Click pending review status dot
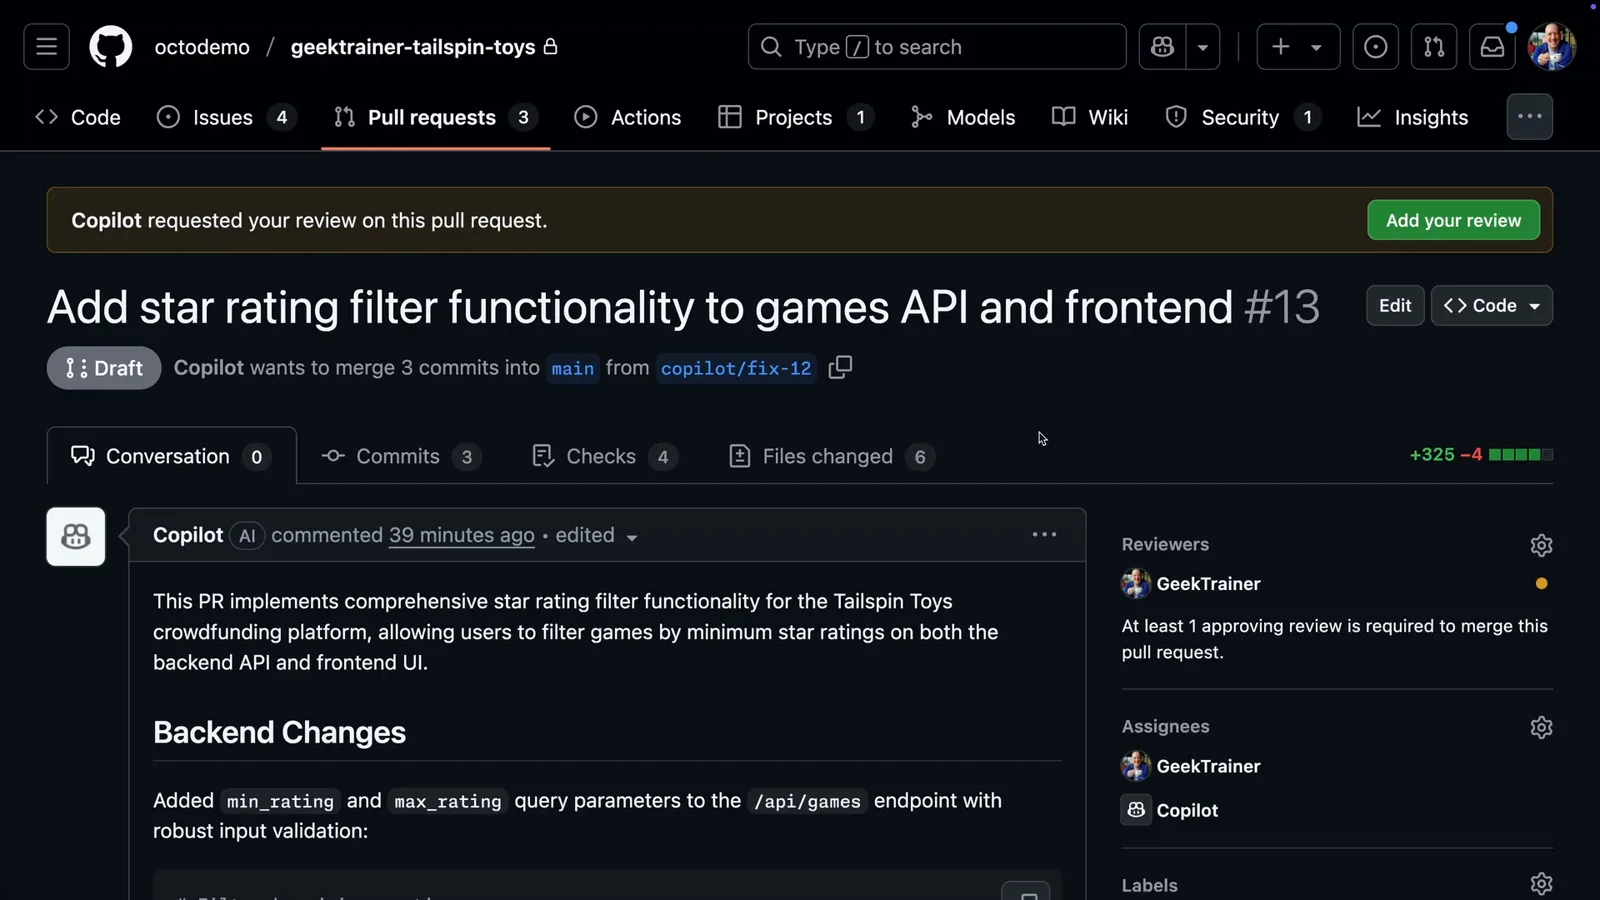The height and width of the screenshot is (900, 1600). 1541,583
